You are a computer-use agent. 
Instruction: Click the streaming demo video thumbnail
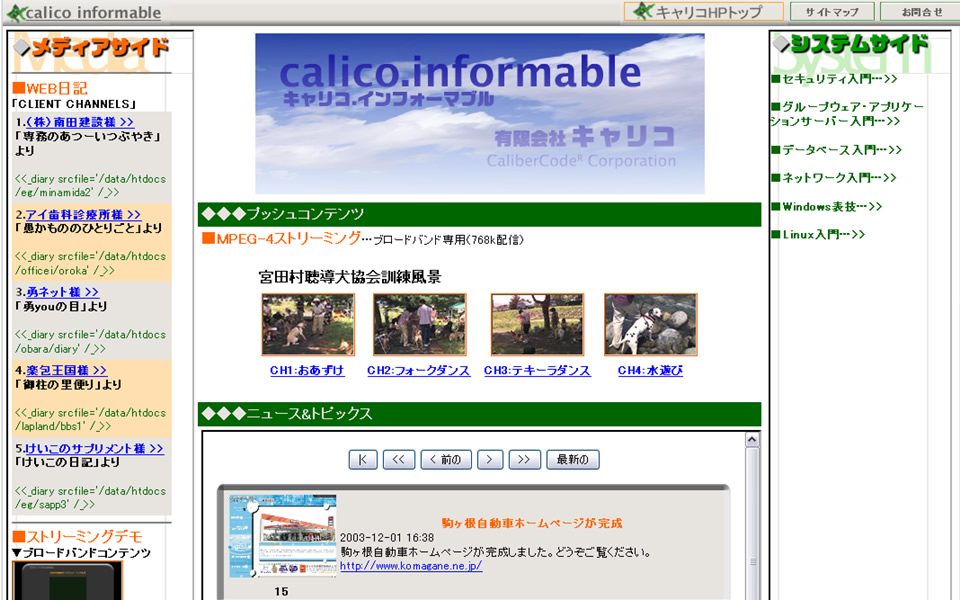tap(67, 580)
